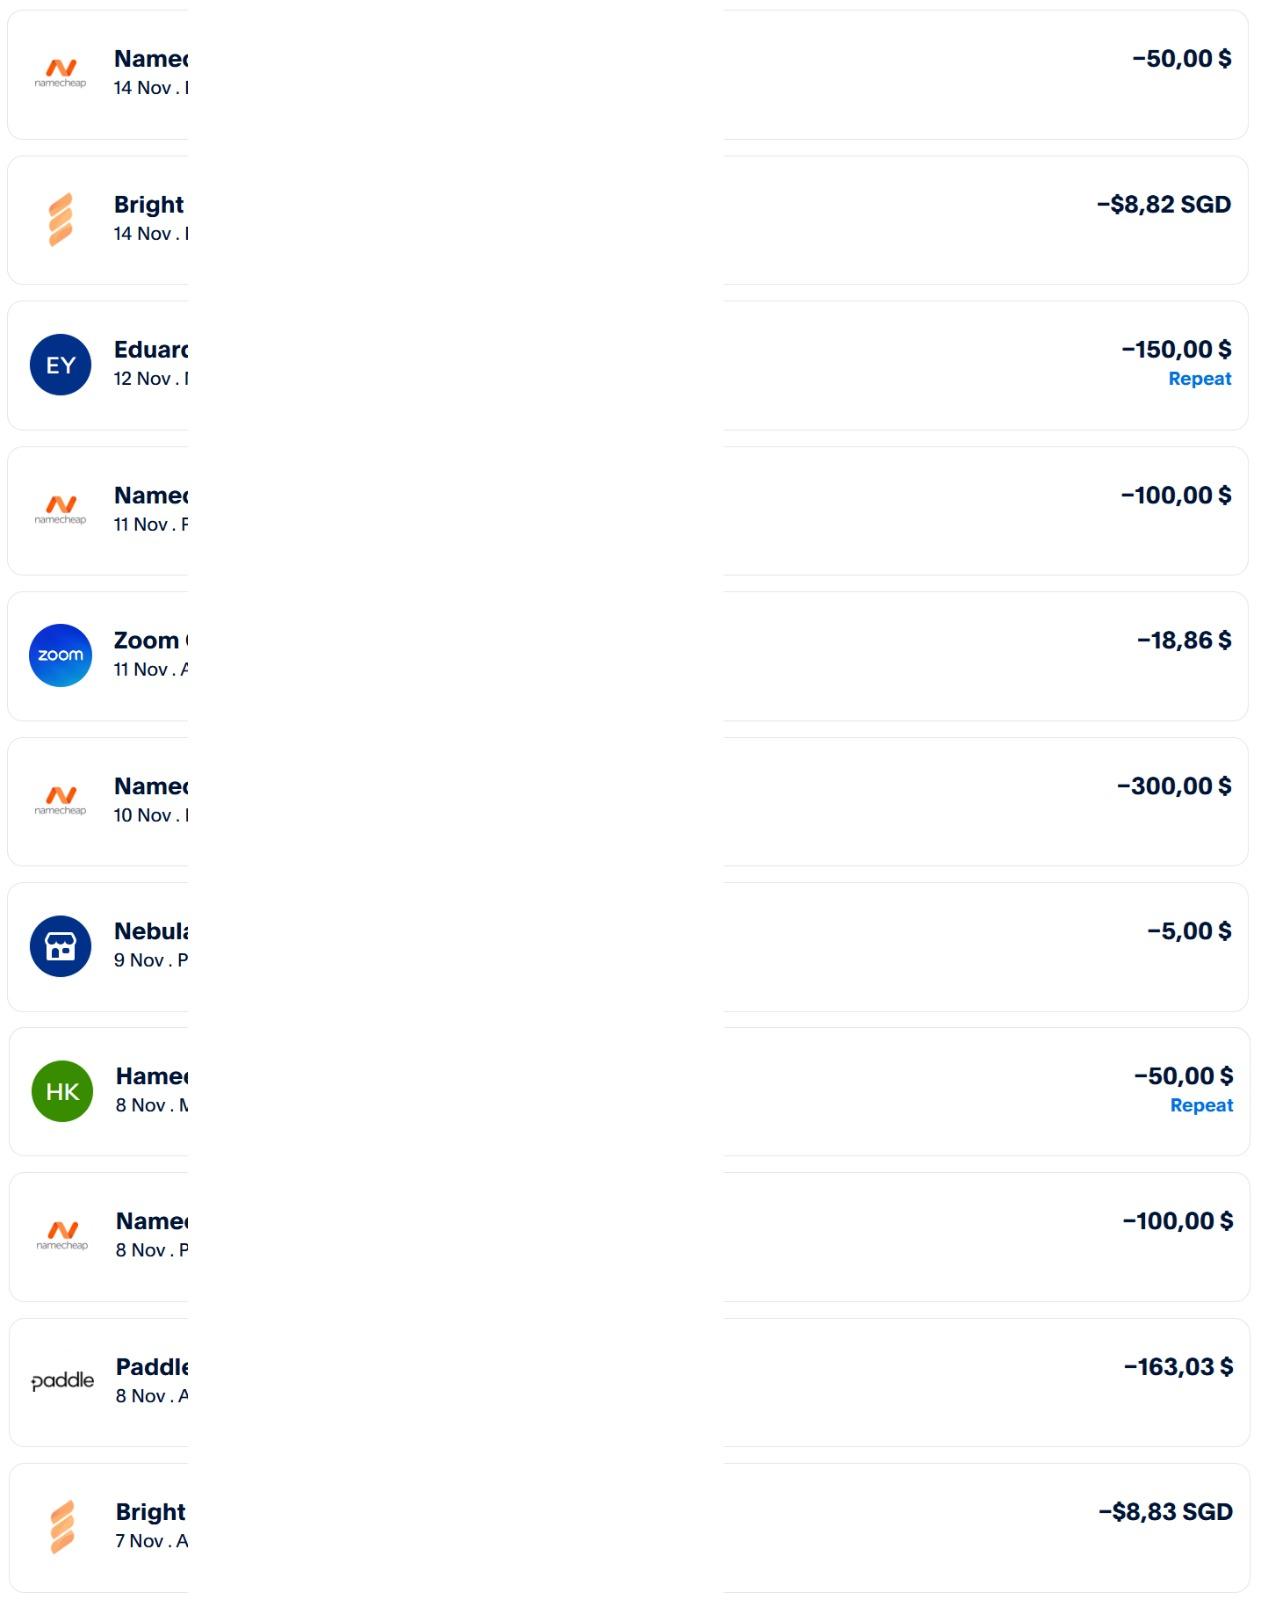Click Namecheap logo on 11 Nov transaction
Screen dimensions: 1261x1600
(x=61, y=509)
